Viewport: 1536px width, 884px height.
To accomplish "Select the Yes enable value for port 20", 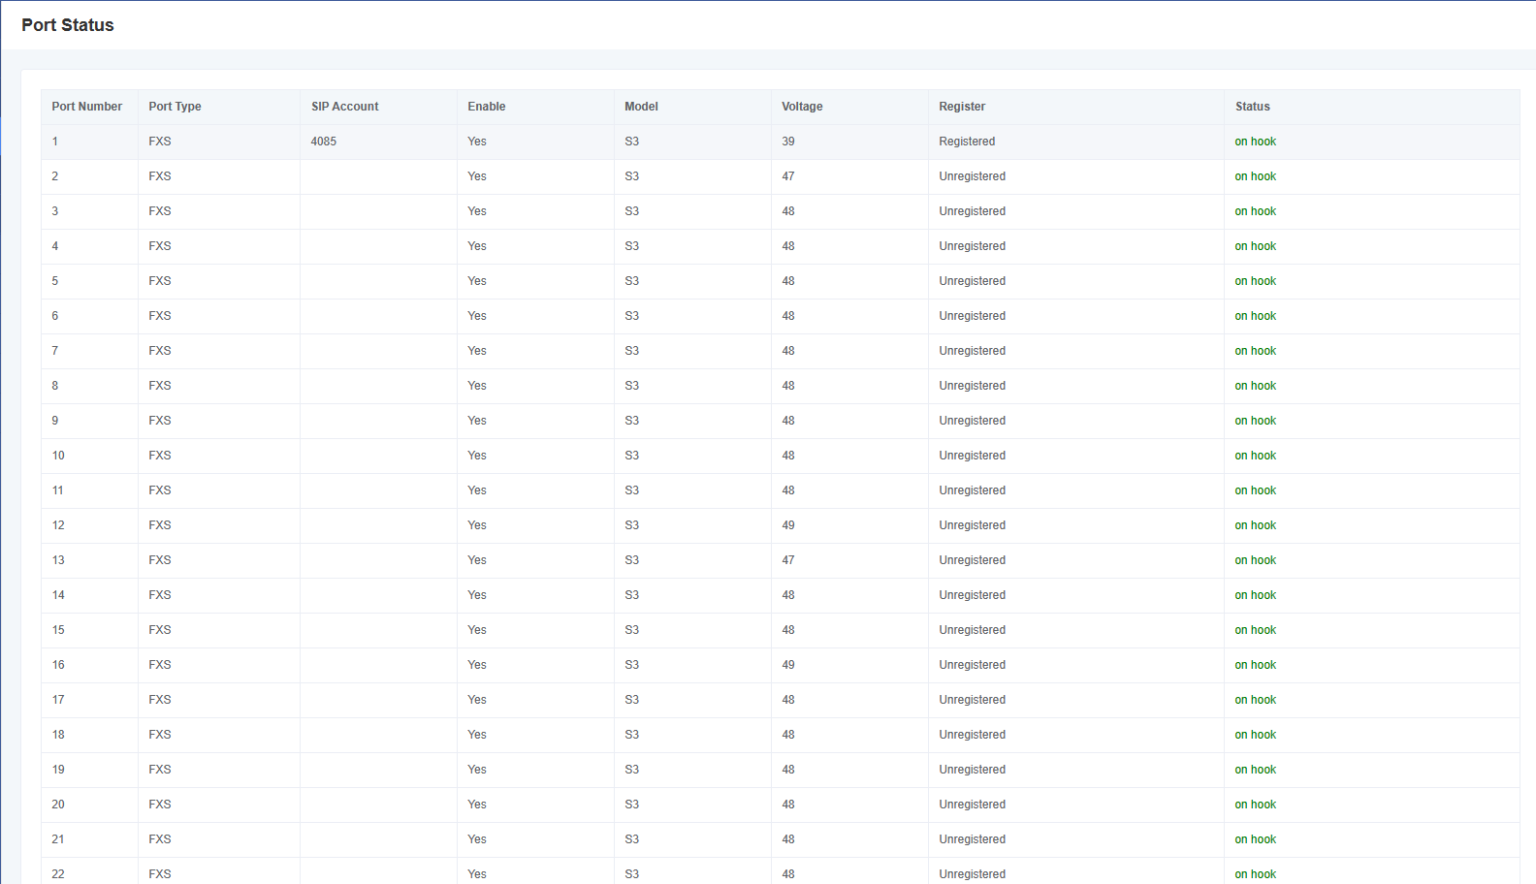I will point(477,805).
